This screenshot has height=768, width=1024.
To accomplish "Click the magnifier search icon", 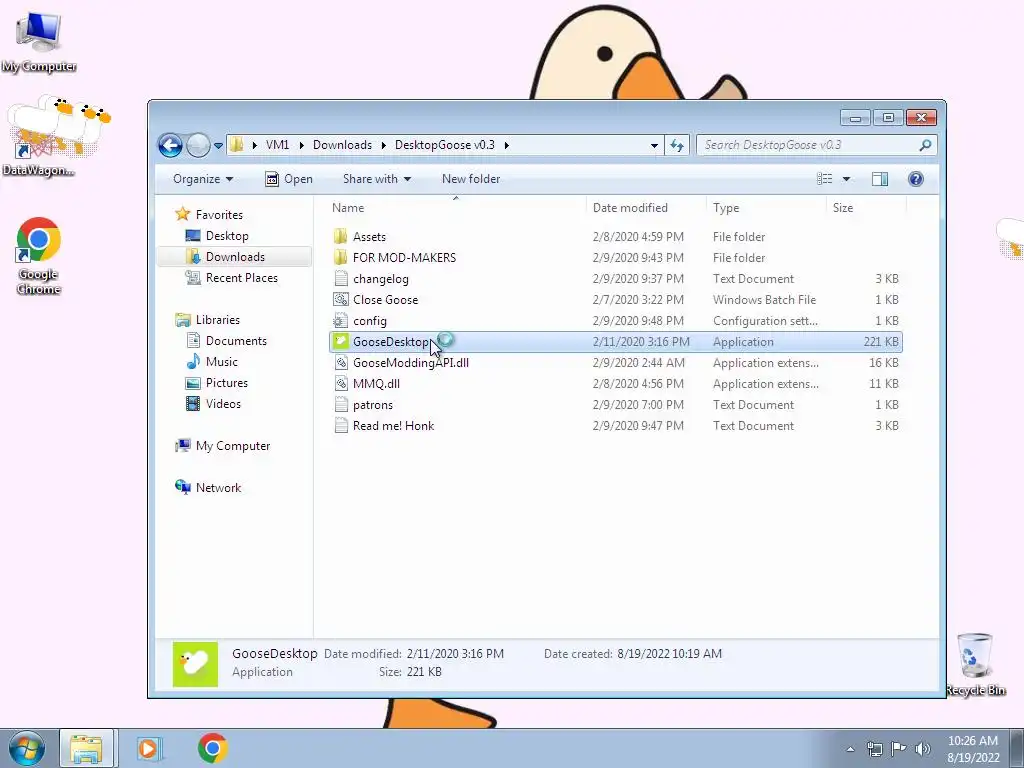I will tap(925, 145).
